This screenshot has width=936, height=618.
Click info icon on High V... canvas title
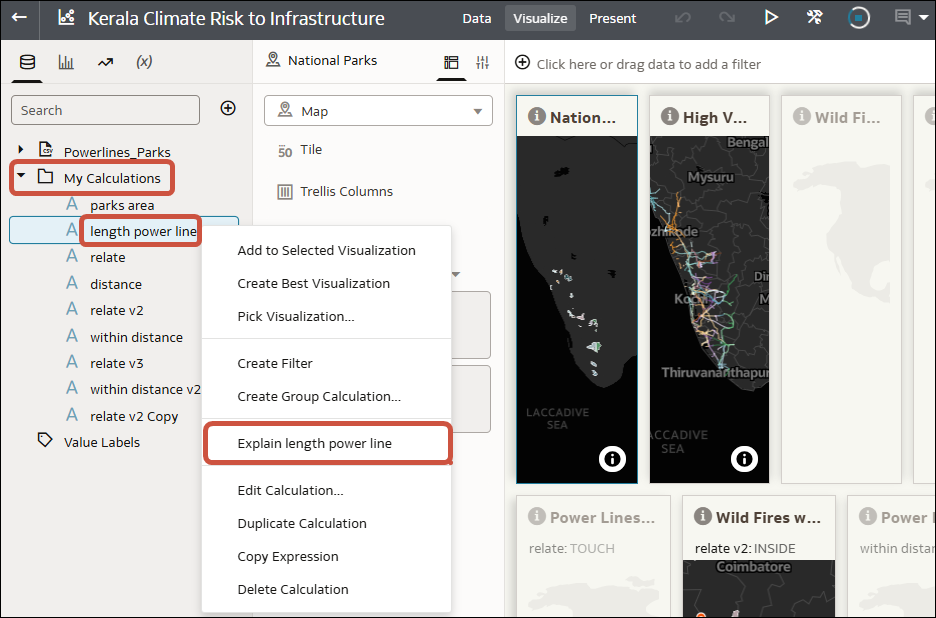click(669, 116)
